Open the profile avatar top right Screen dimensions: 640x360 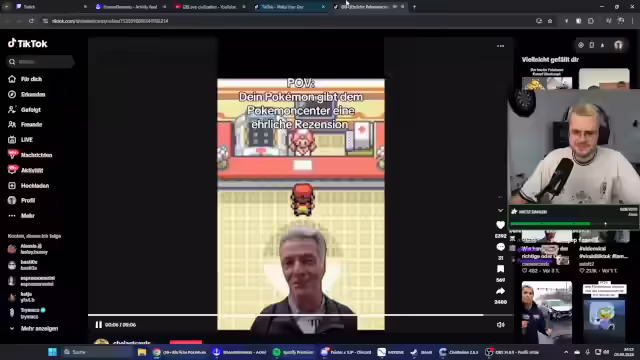(x=619, y=45)
